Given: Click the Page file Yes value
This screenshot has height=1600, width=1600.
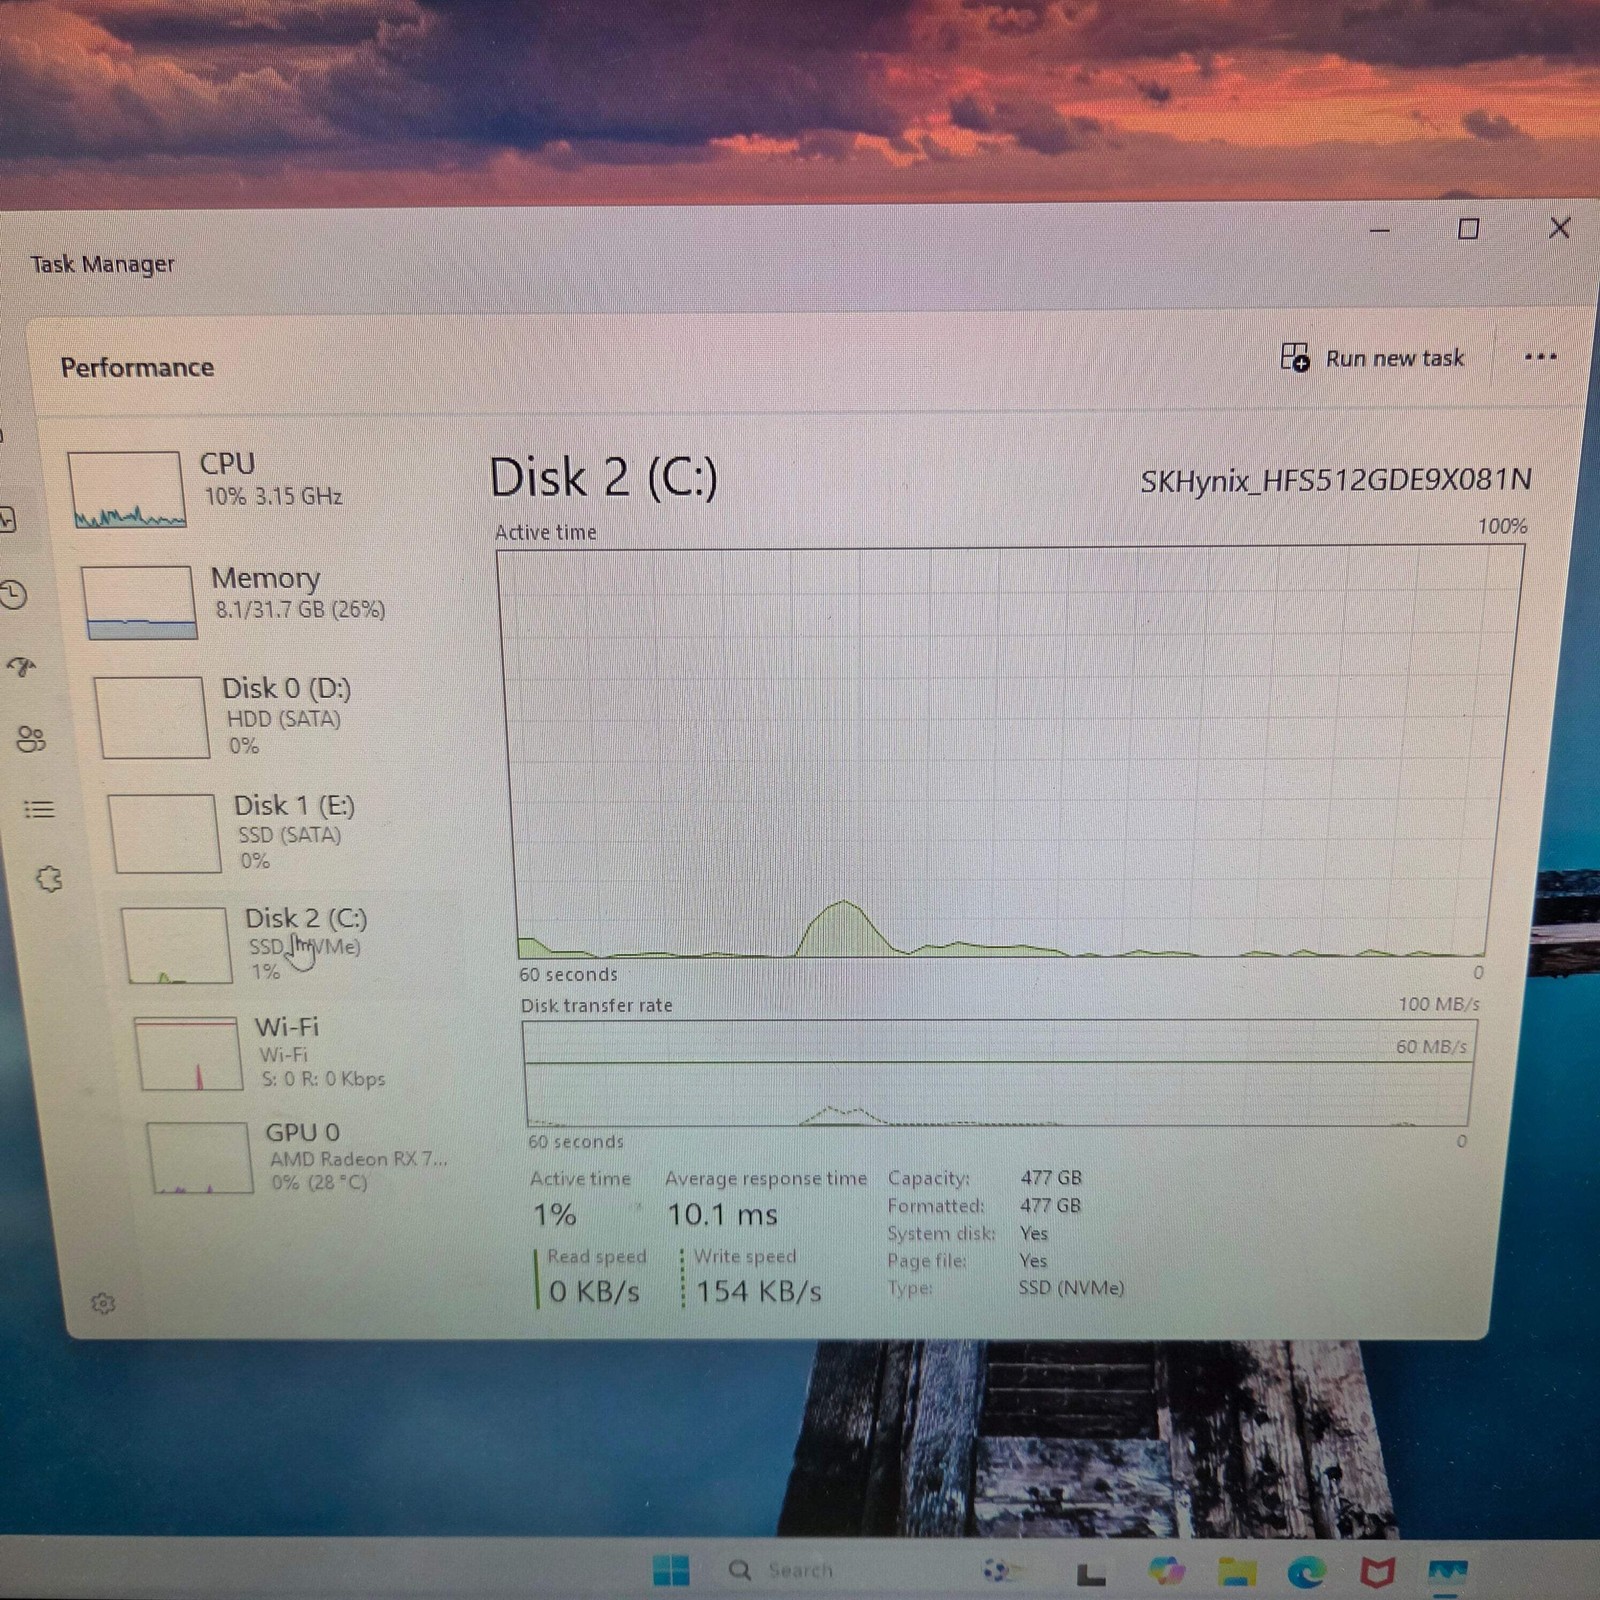Looking at the screenshot, I should 1033,1260.
